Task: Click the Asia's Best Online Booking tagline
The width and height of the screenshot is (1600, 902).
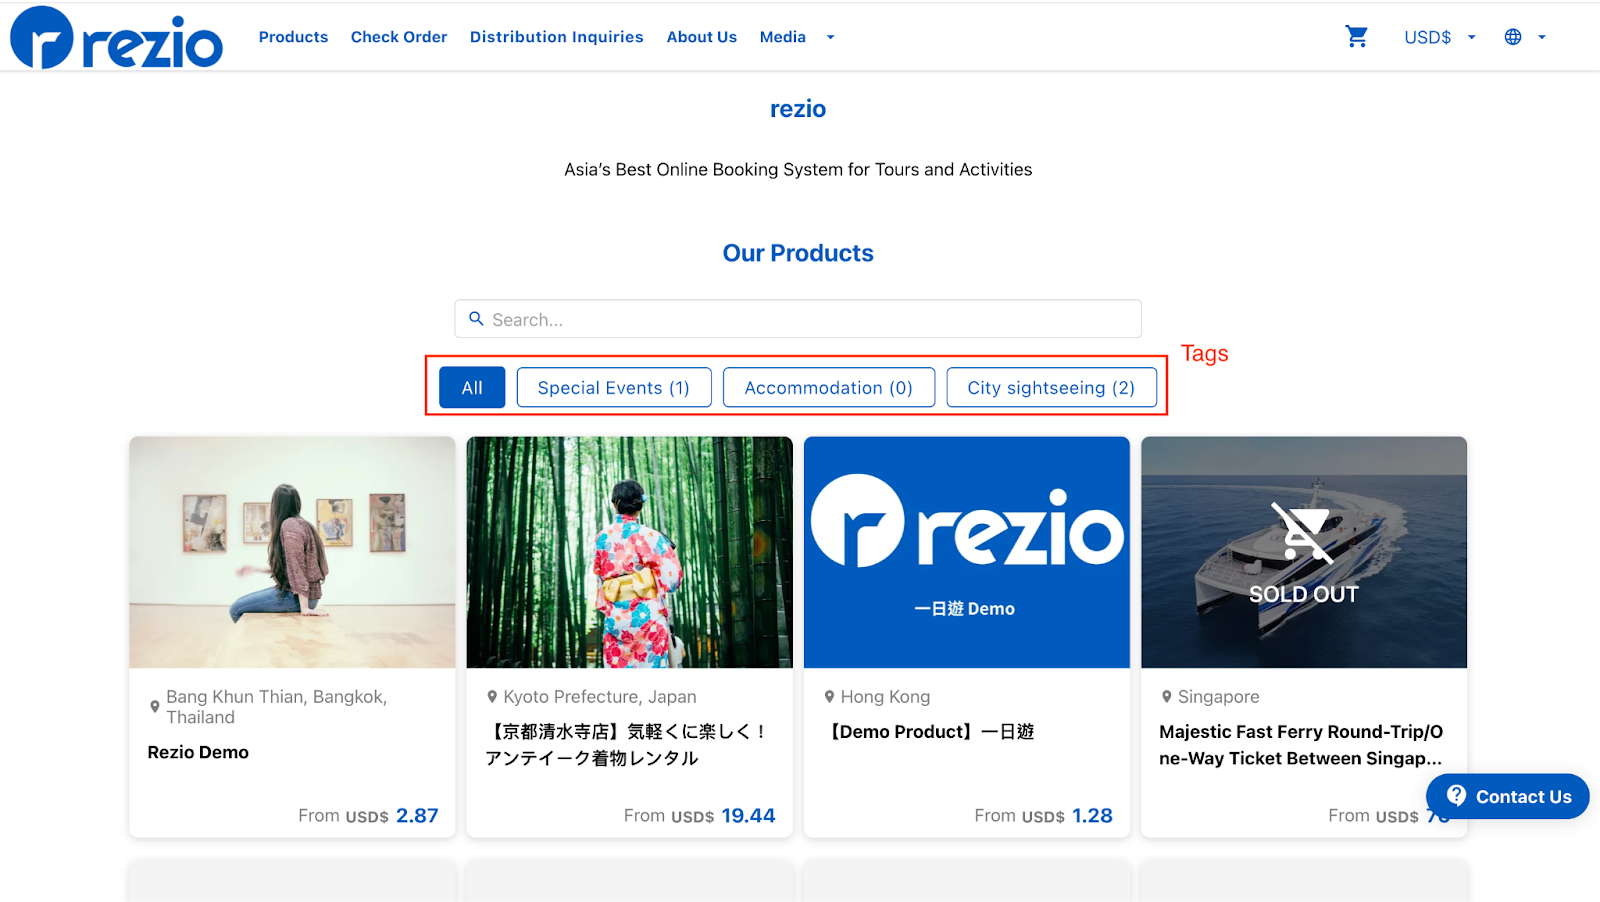Action: coord(798,170)
